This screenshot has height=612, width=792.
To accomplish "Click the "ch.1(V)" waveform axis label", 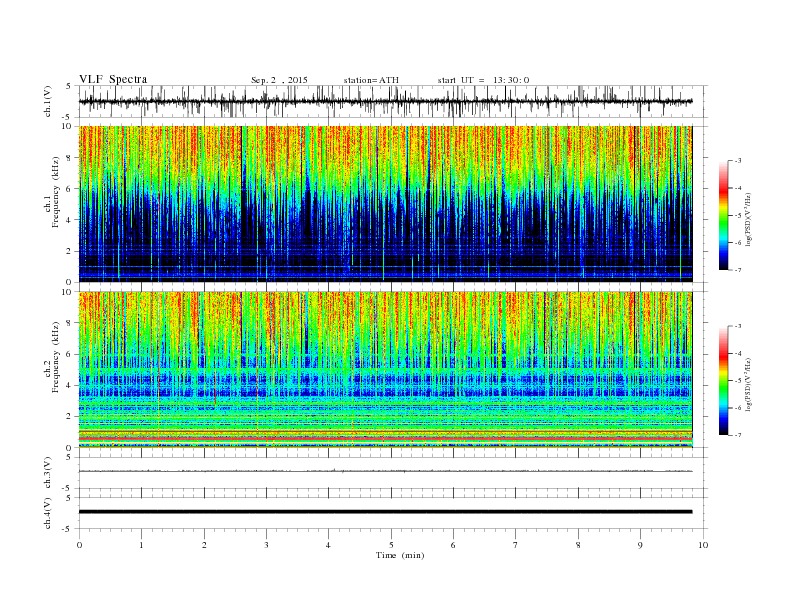I will (48, 101).
